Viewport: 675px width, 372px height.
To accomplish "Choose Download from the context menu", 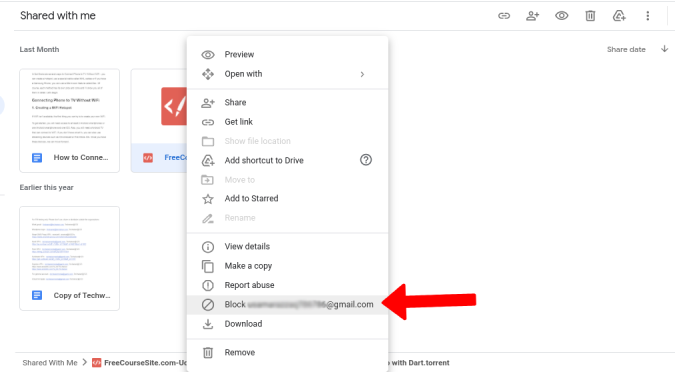I will [288, 324].
